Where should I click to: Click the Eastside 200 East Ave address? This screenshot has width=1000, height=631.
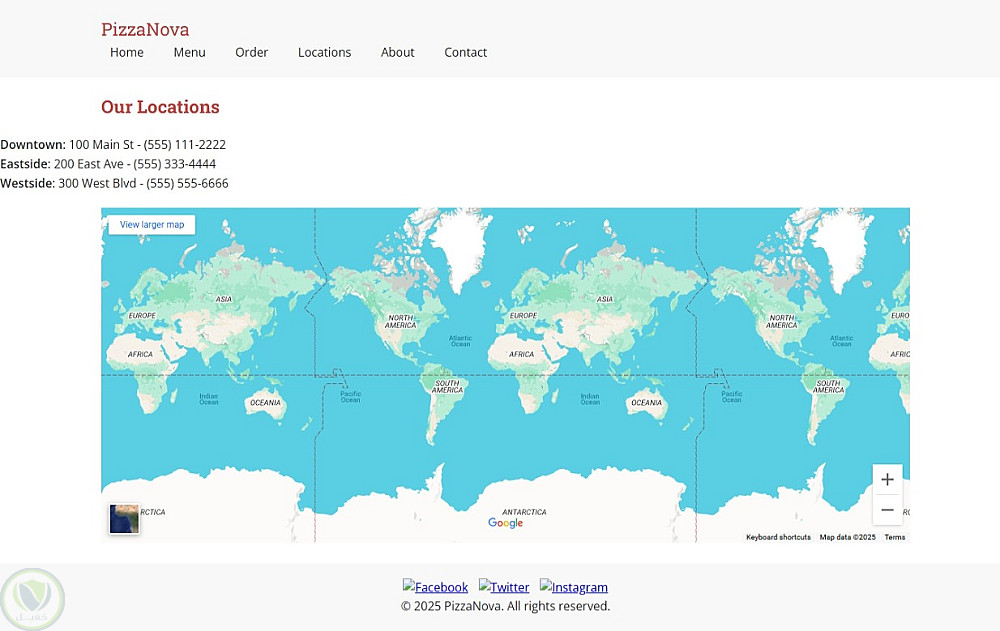tap(108, 164)
